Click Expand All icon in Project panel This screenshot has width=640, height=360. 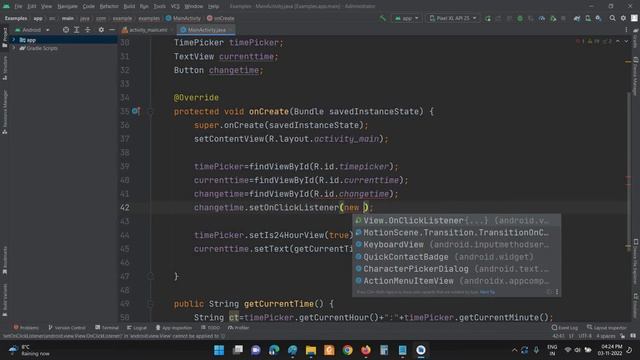[x=76, y=30]
